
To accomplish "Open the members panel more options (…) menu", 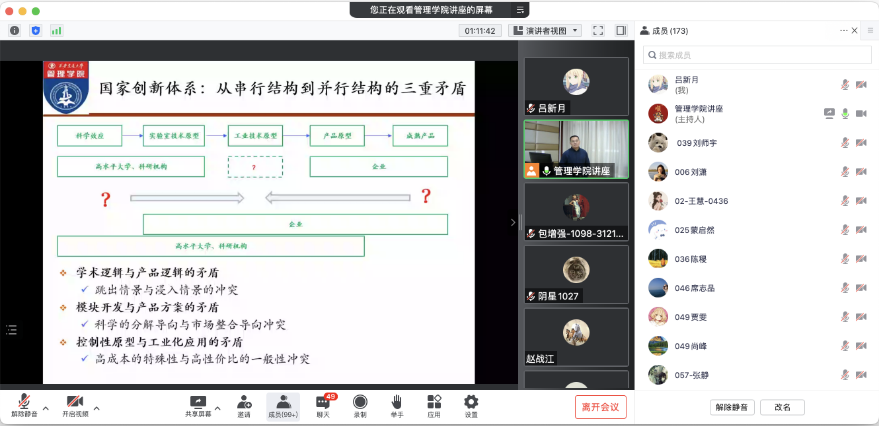I will point(843,31).
